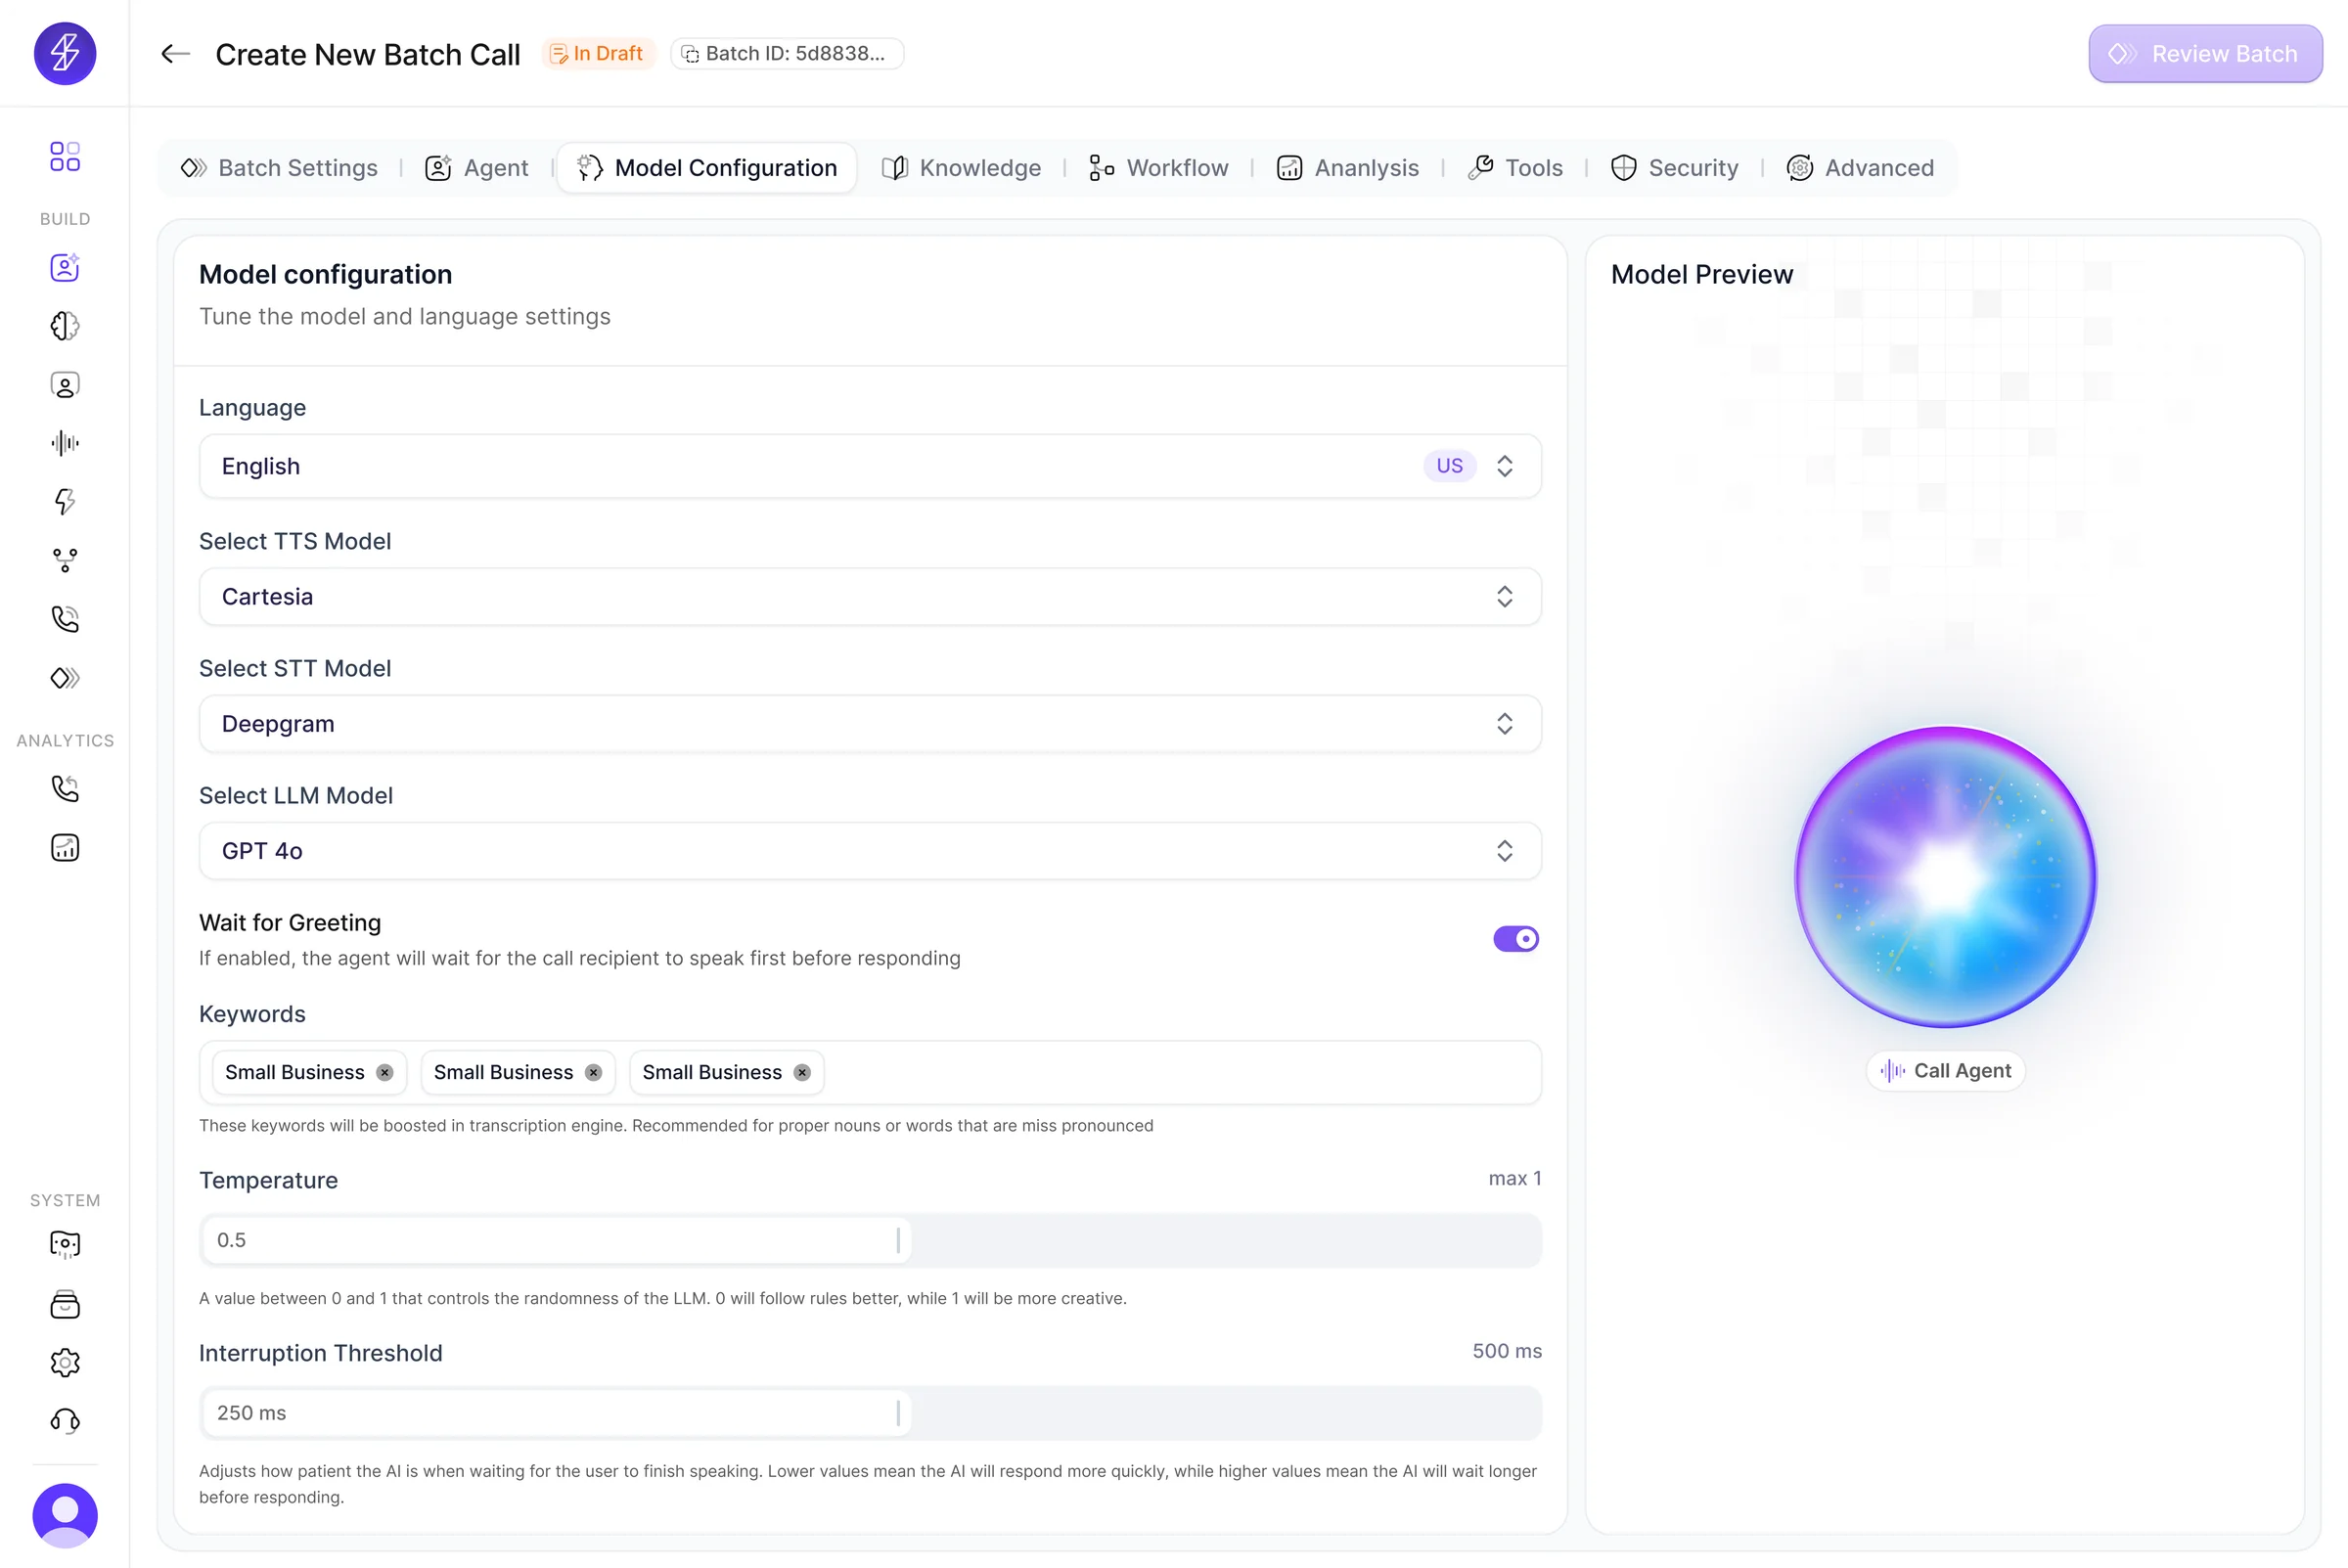Click the brain icon in sidebar
Image resolution: width=2348 pixels, height=1568 pixels.
pos(65,326)
